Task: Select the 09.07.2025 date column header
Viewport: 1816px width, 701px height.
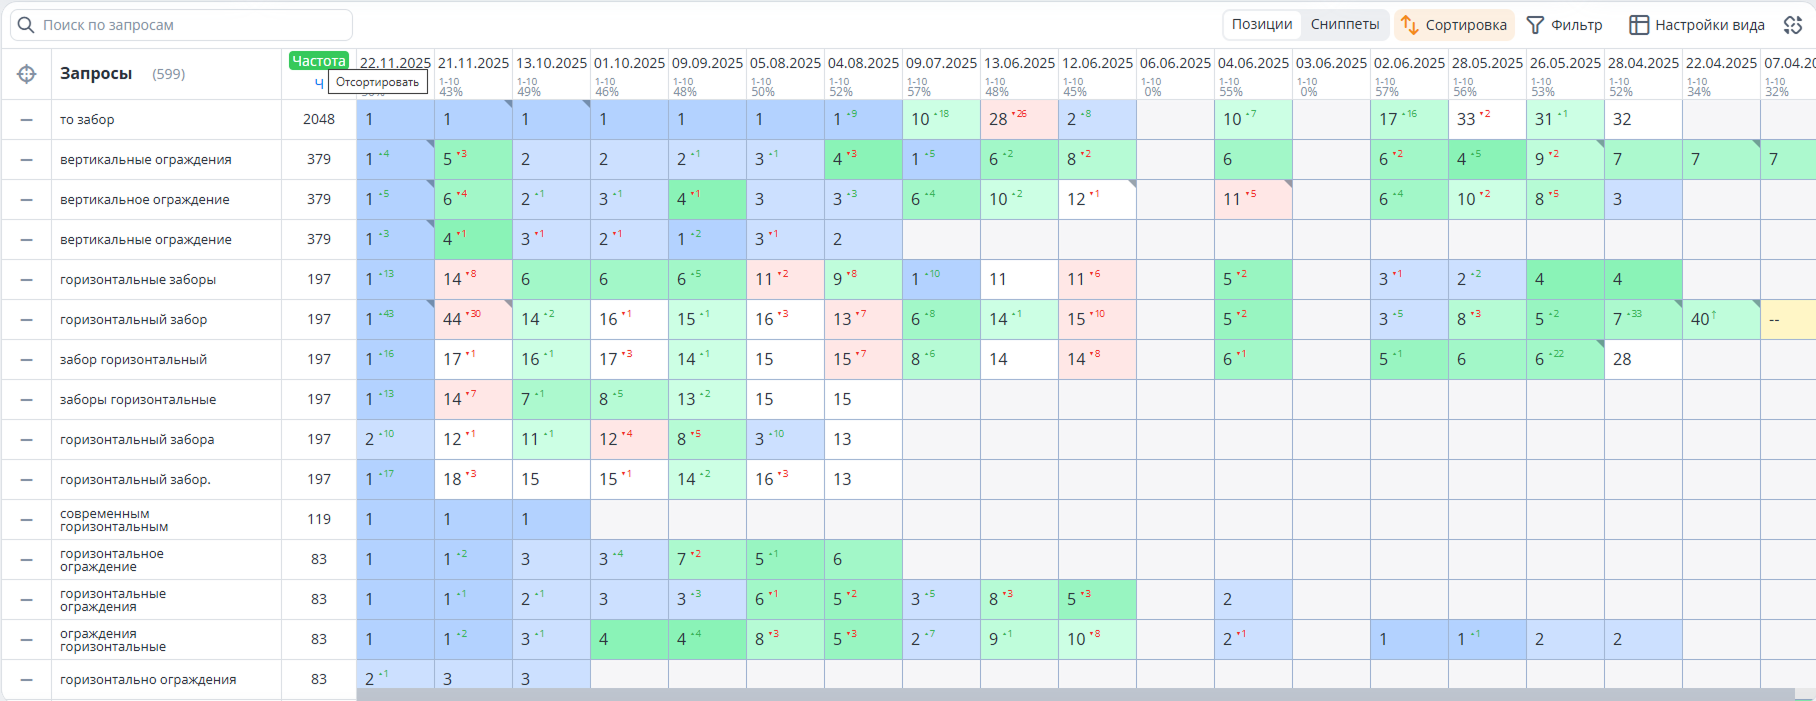Action: (941, 63)
